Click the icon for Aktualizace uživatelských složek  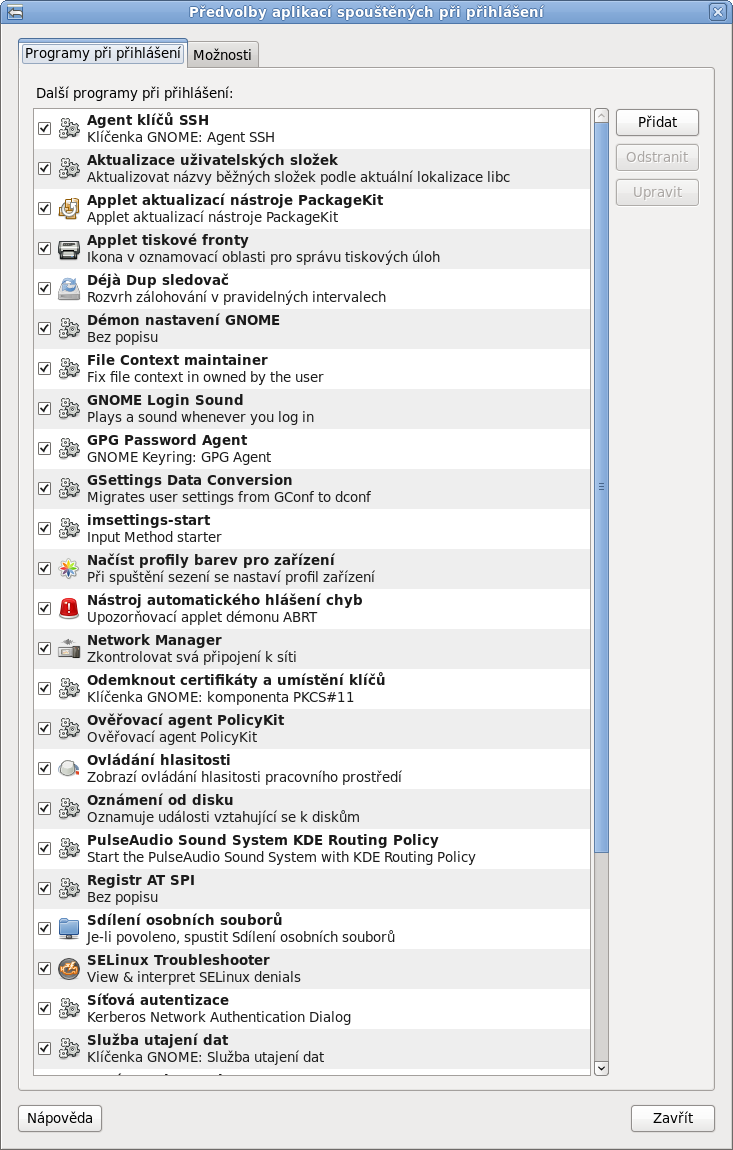pos(69,169)
